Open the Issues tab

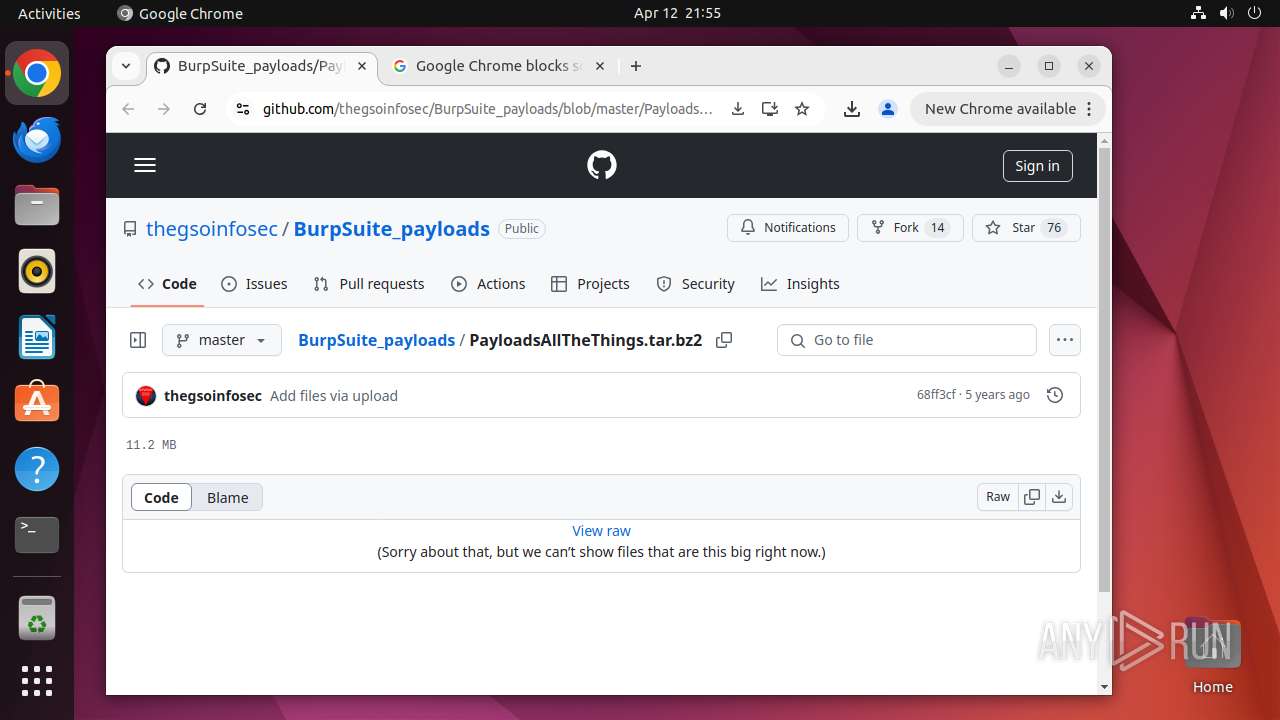coord(254,284)
